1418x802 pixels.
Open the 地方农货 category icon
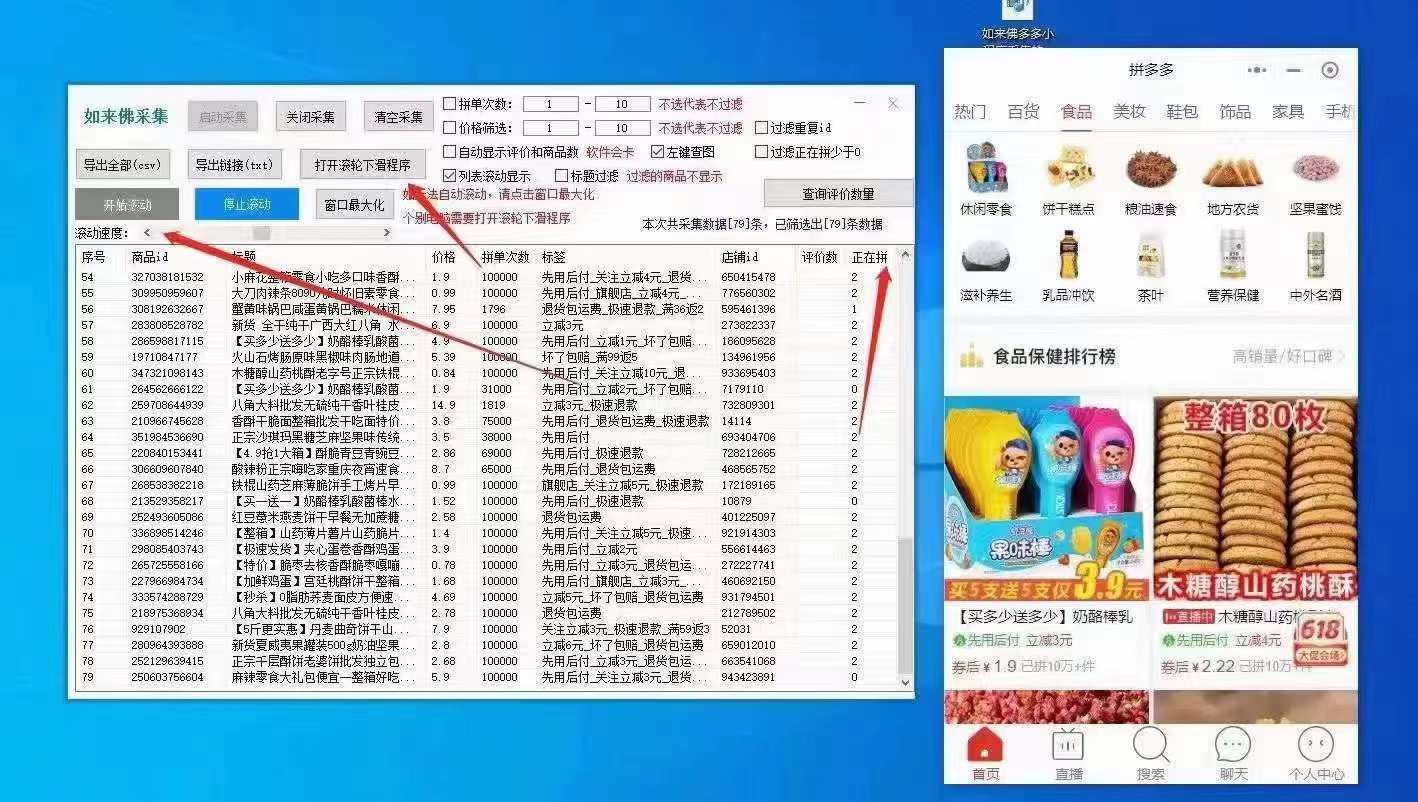[x=1233, y=170]
